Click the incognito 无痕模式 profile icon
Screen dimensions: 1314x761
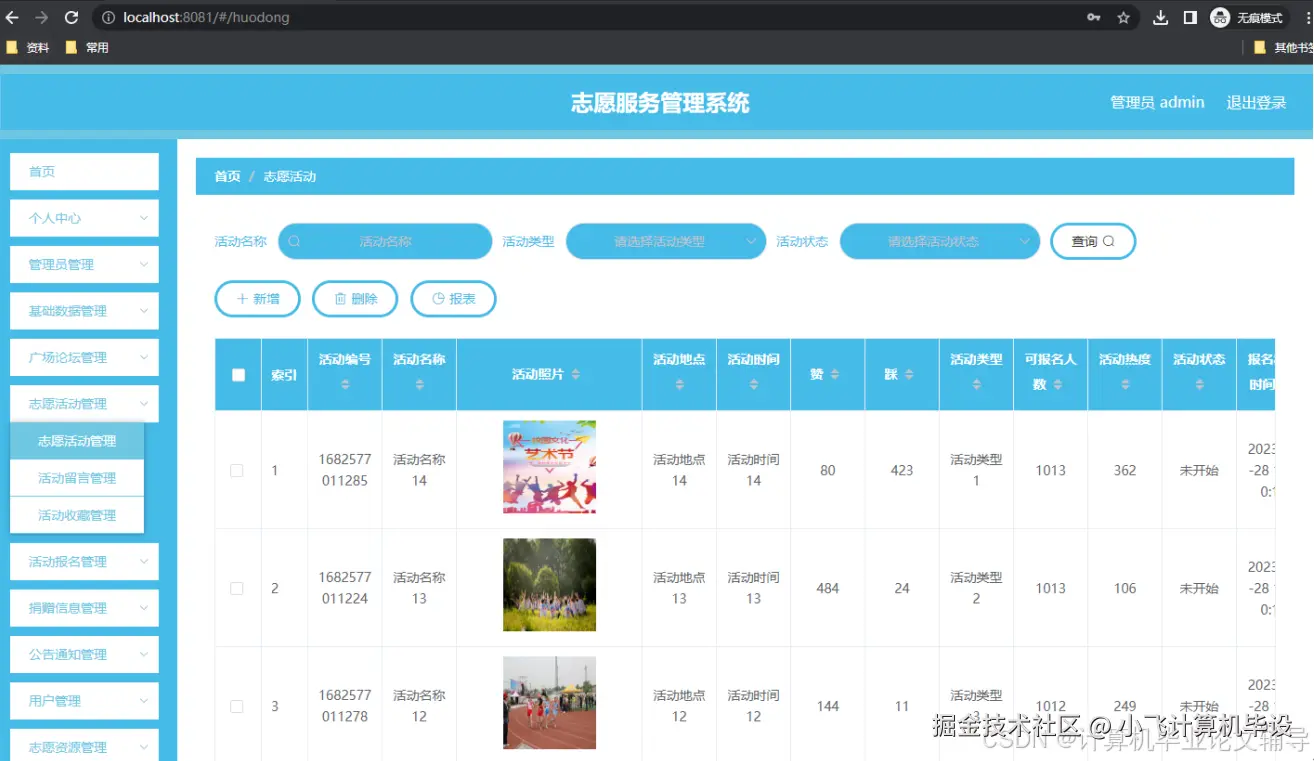(1247, 17)
